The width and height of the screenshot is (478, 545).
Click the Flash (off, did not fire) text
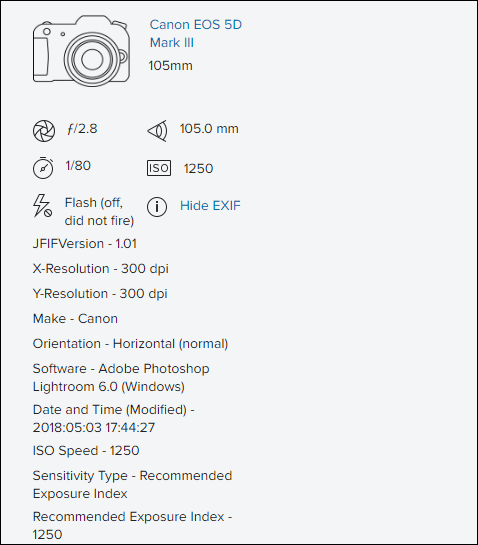[x=99, y=212]
